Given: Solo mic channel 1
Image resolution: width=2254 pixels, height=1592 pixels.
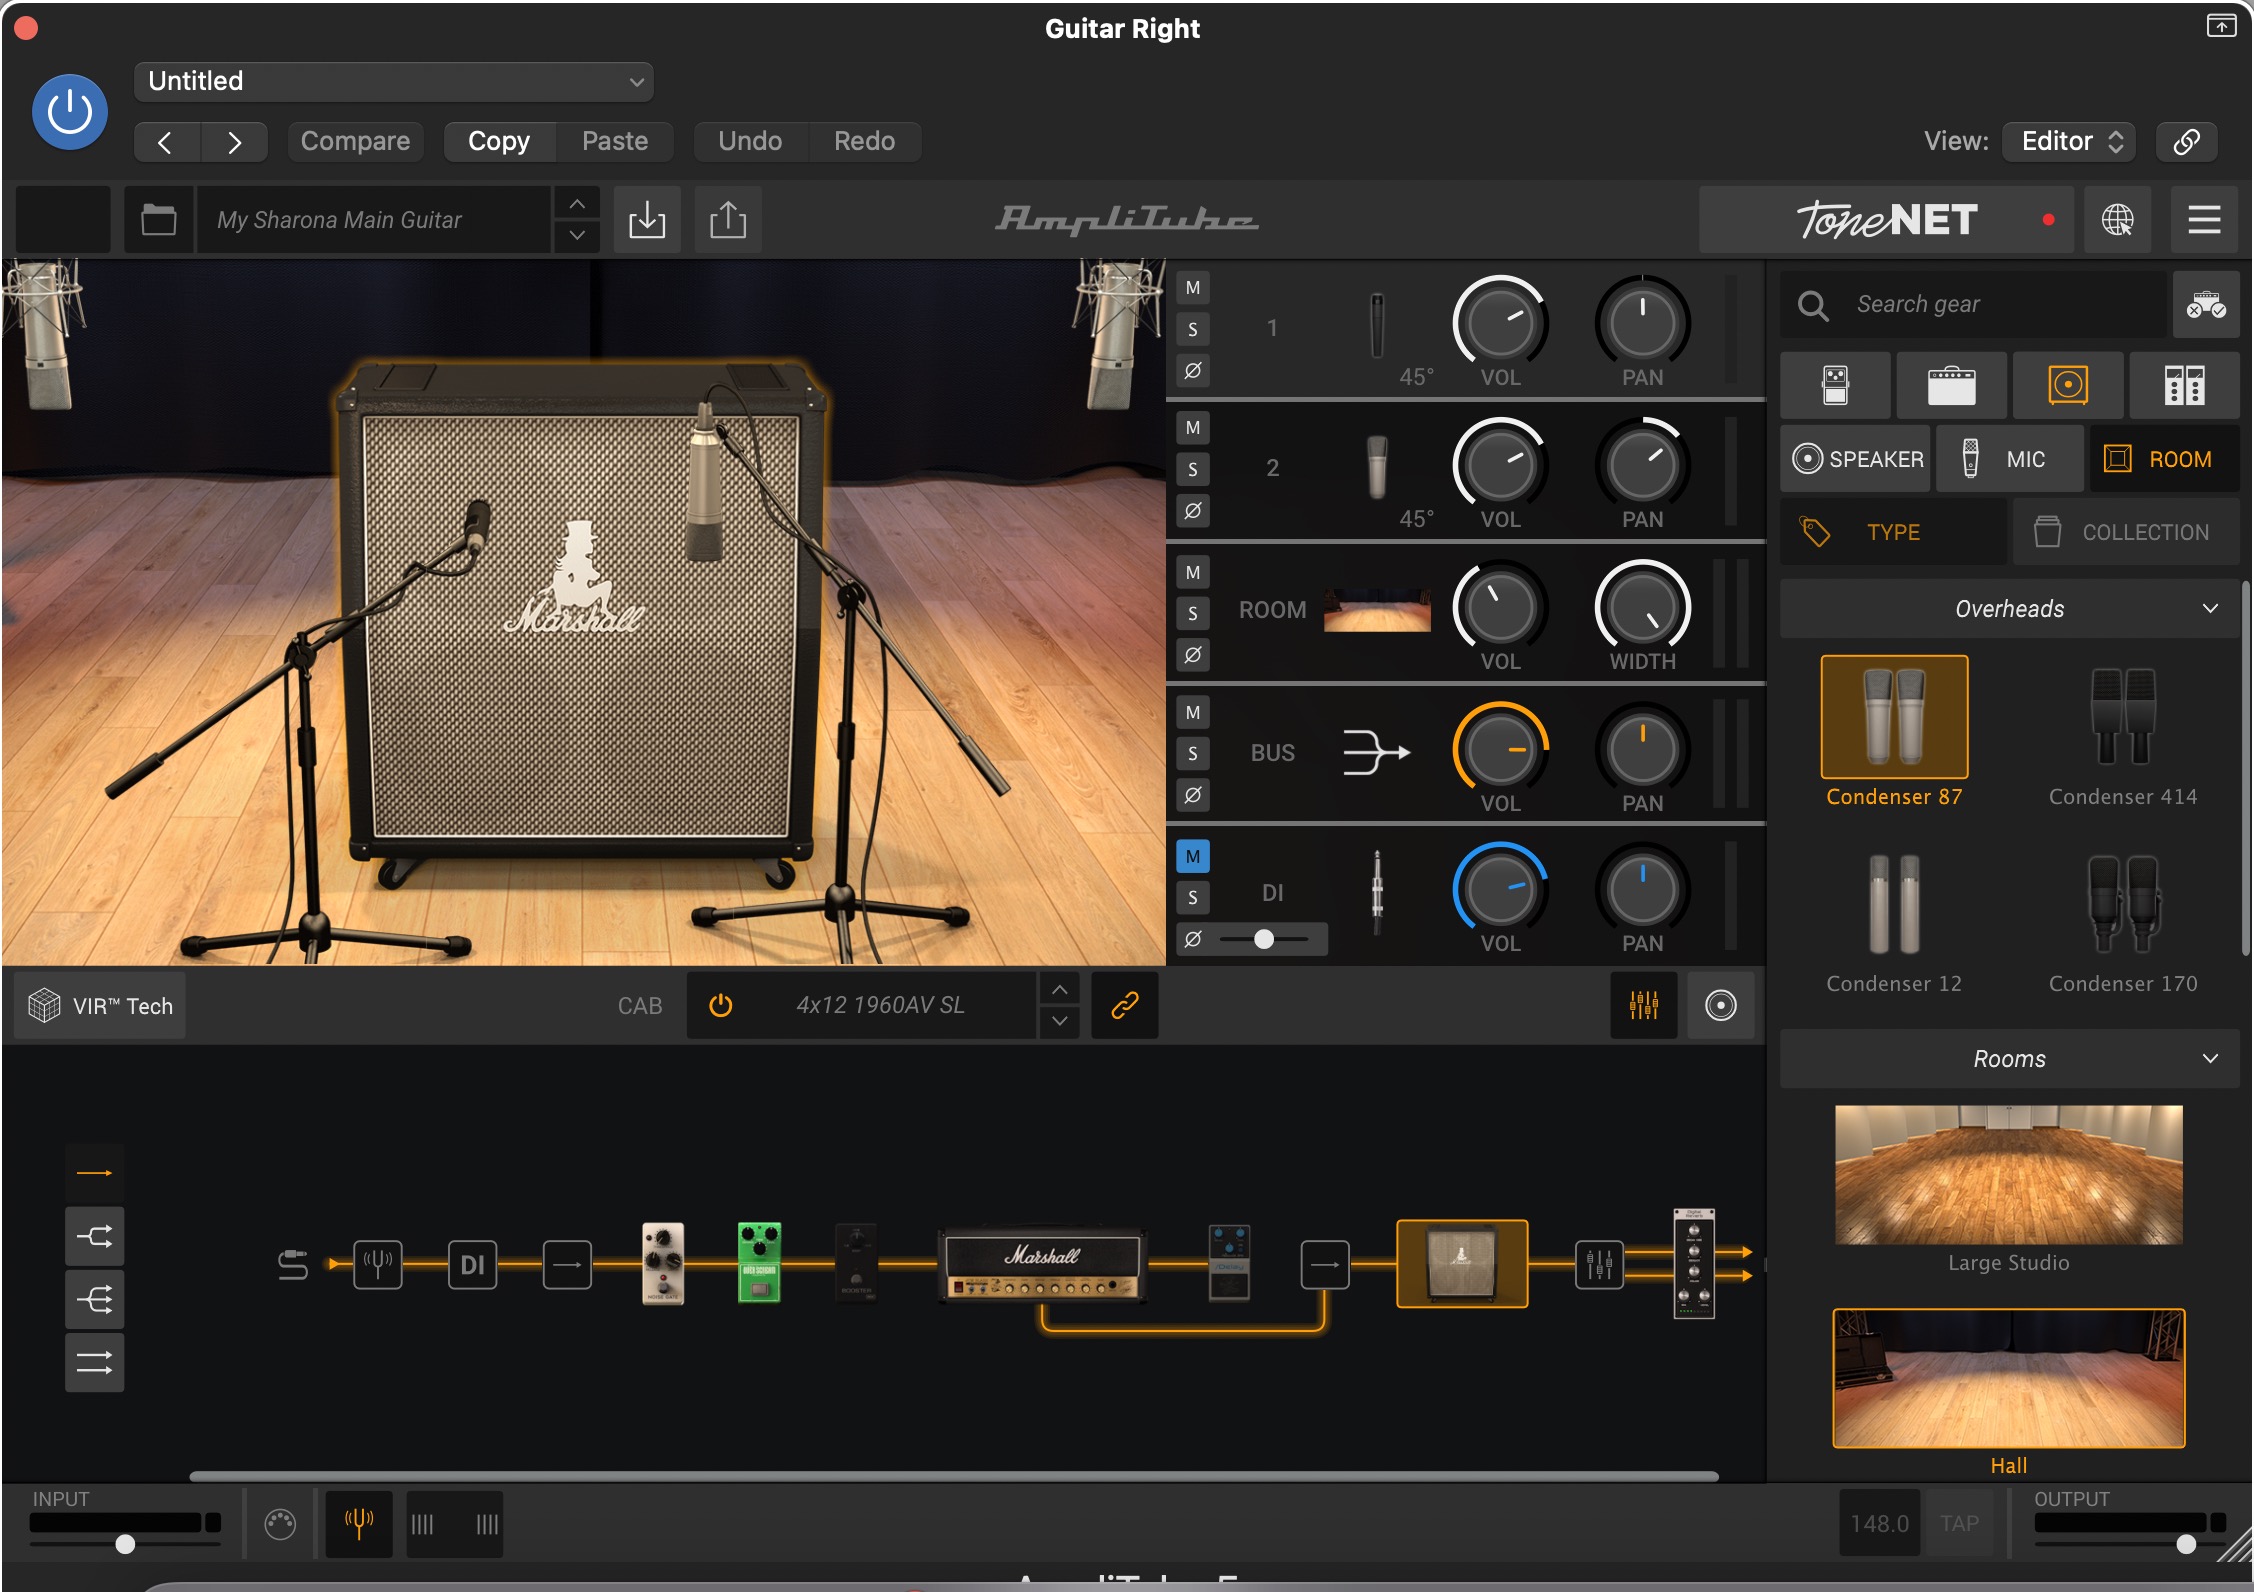Looking at the screenshot, I should (x=1193, y=329).
